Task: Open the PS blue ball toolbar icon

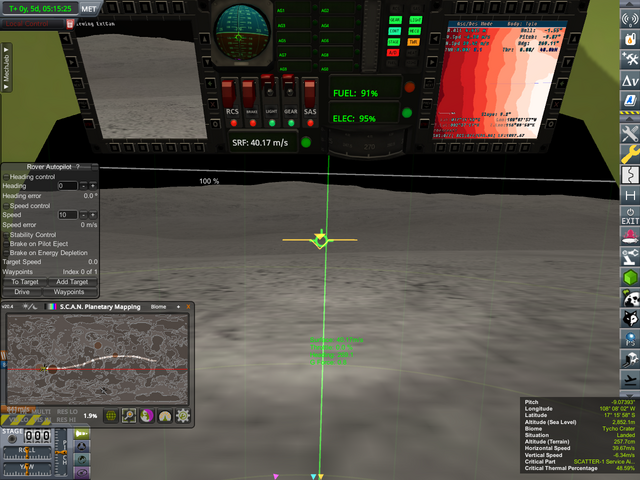Action: [630, 339]
